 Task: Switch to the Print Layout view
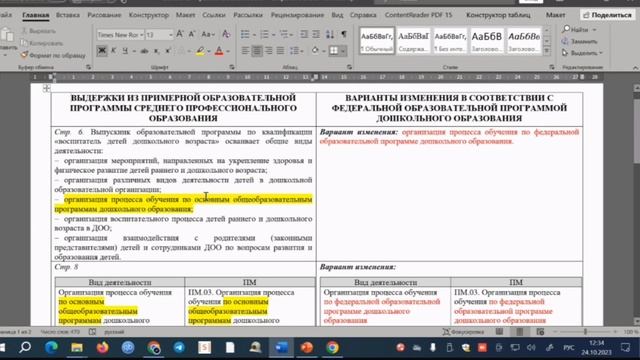pyautogui.click(x=520, y=332)
